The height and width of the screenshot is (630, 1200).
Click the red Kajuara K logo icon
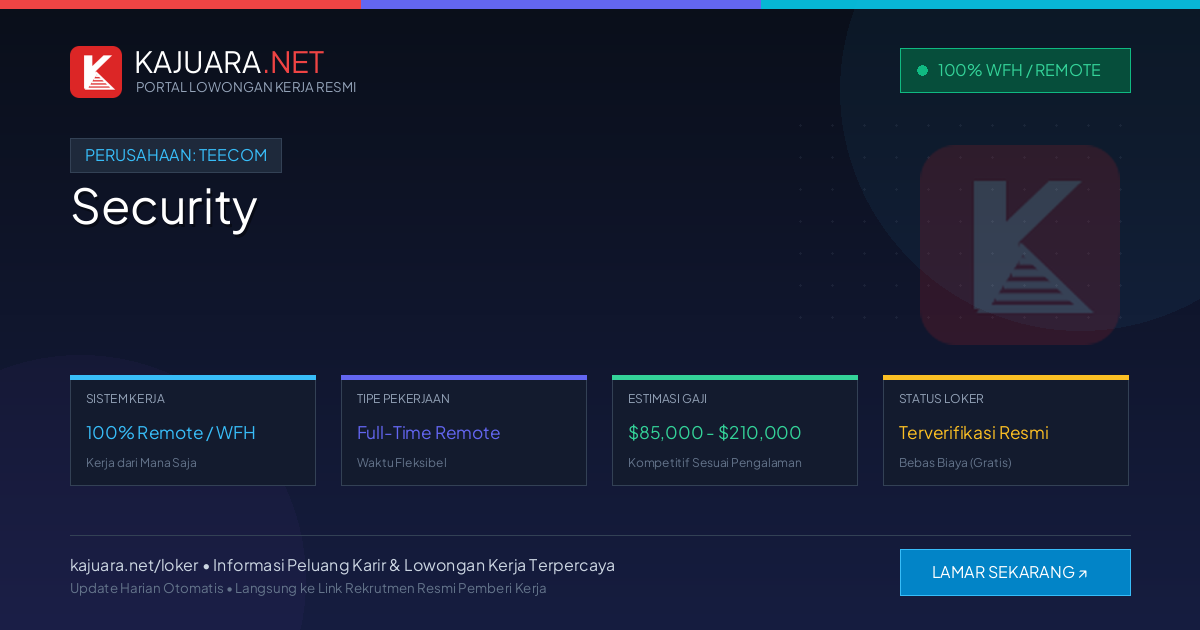[x=96, y=72]
